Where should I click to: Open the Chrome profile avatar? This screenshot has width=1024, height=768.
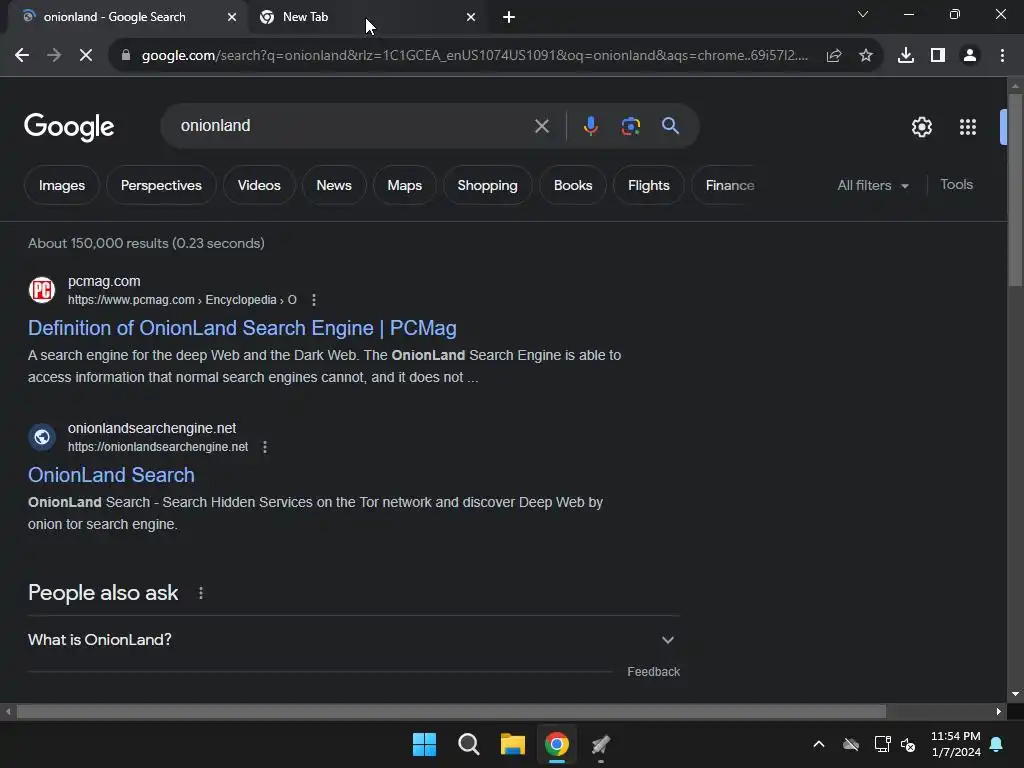pos(970,56)
